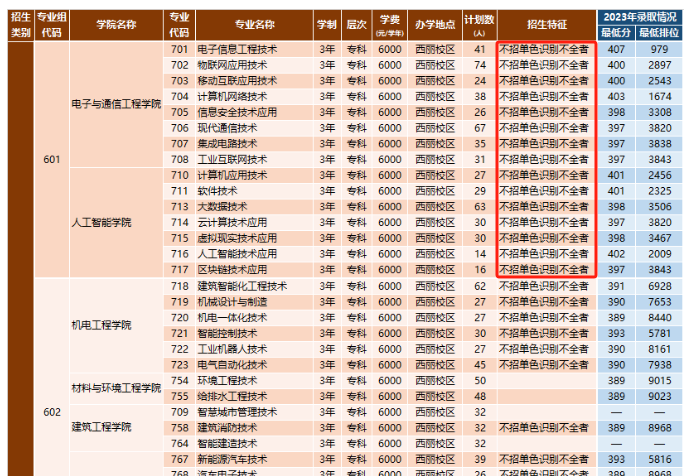Screen dimensions: 688x476
Task: Click the major 软件技术
Action: click(254, 191)
